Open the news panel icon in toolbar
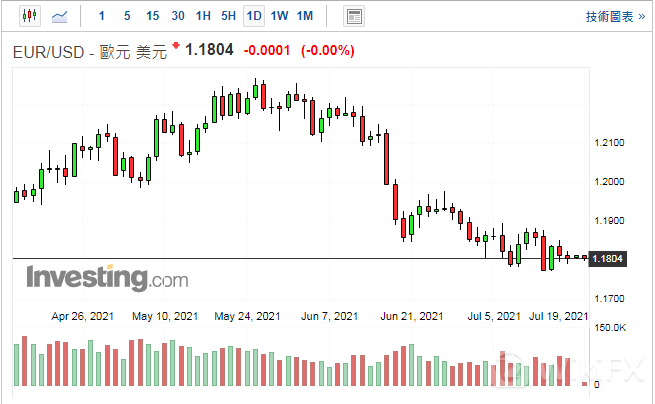Viewport: 655px width, 404px height. 353,16
